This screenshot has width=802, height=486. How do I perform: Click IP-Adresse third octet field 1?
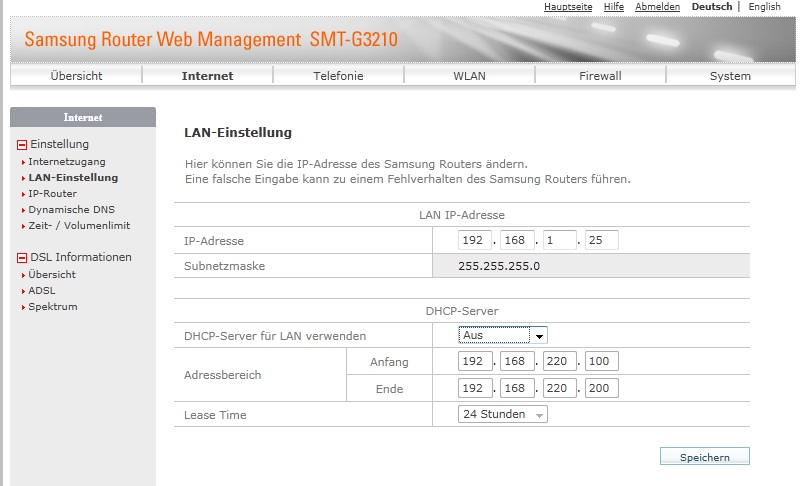coord(560,240)
